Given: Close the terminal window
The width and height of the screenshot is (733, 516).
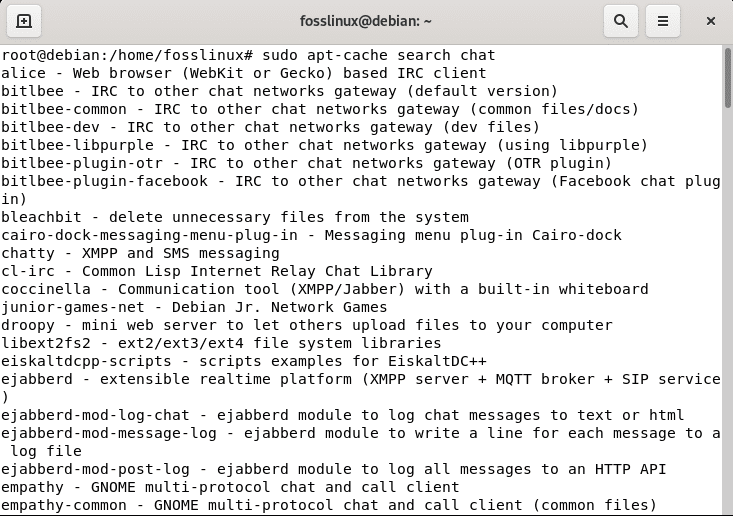Looking at the screenshot, I should [x=710, y=20].
